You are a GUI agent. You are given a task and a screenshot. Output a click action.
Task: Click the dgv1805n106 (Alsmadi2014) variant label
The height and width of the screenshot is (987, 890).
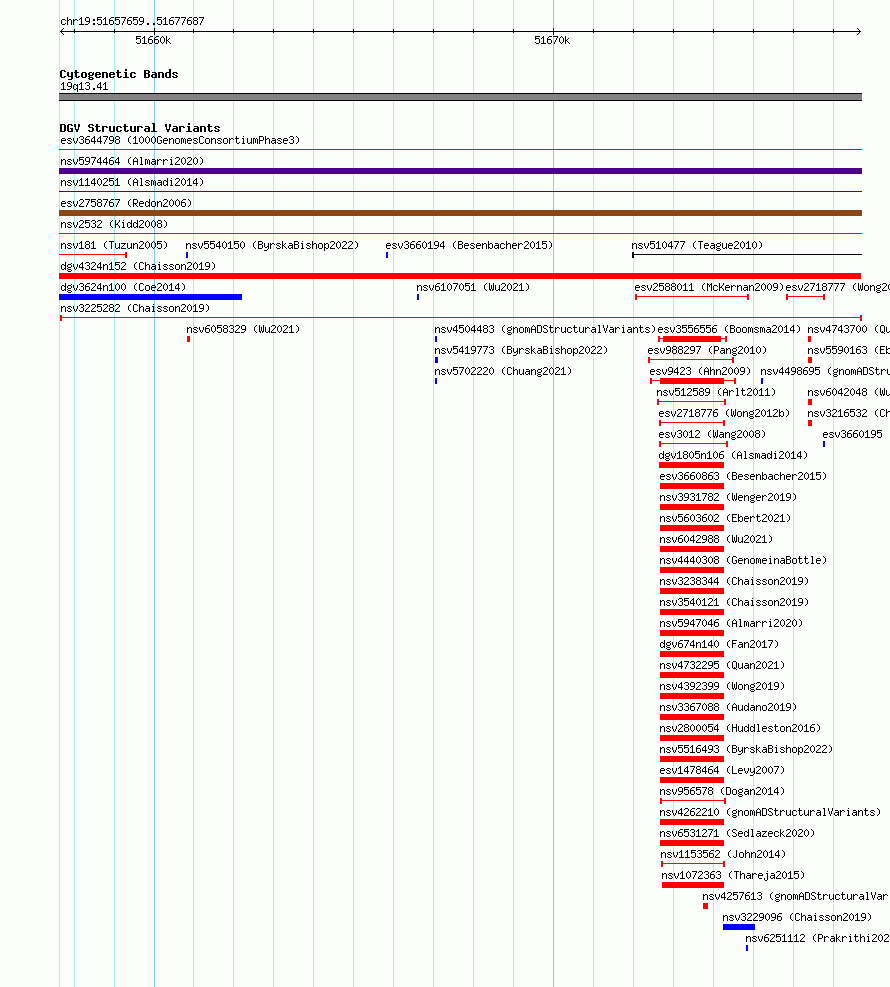[733, 455]
